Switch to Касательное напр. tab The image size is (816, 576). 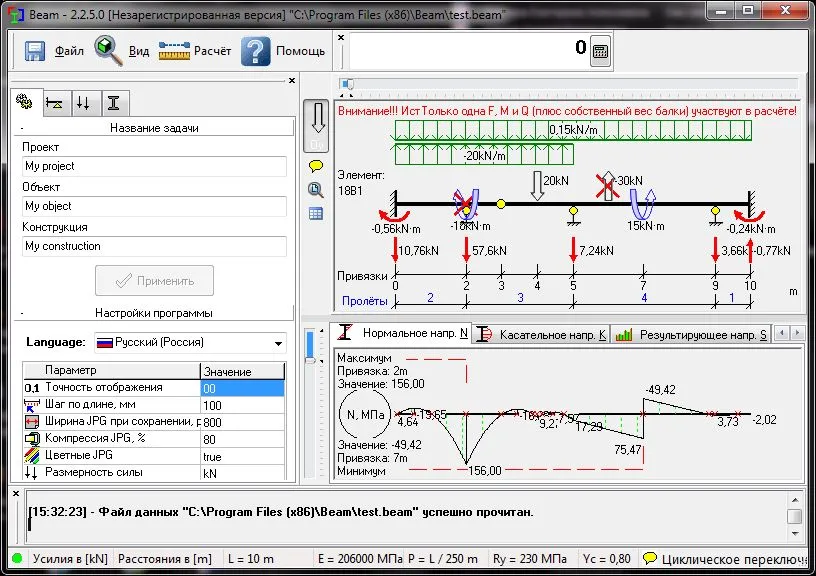[x=540, y=335]
